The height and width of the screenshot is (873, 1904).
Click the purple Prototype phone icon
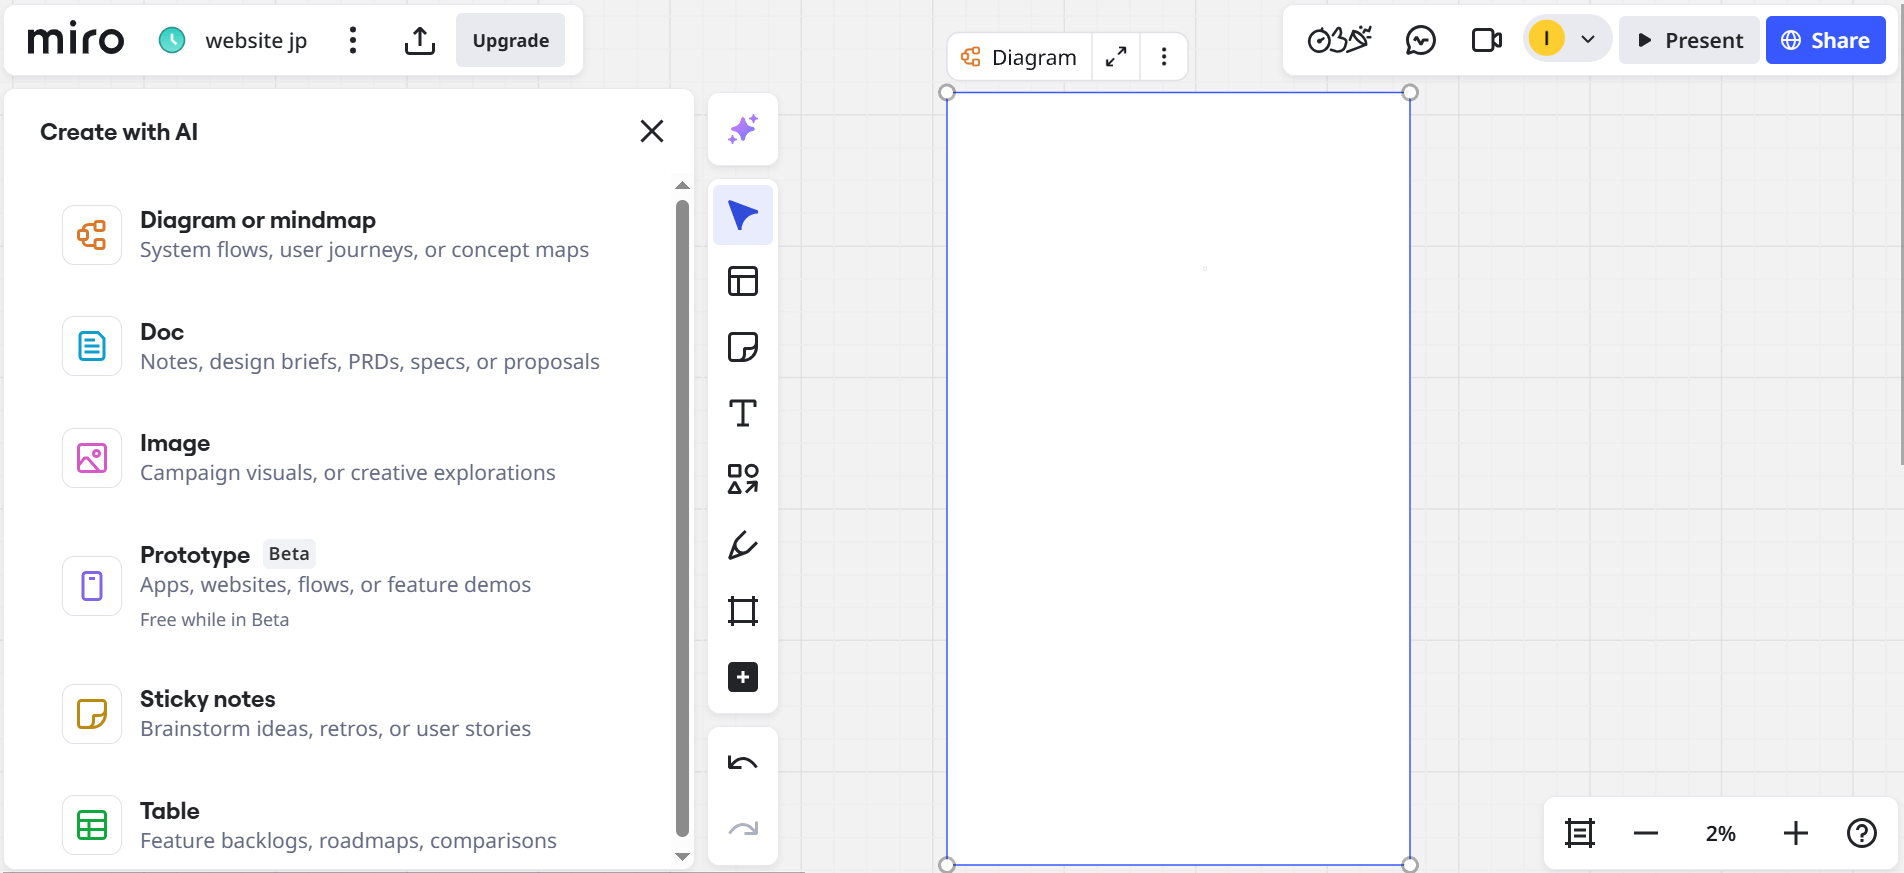92,586
